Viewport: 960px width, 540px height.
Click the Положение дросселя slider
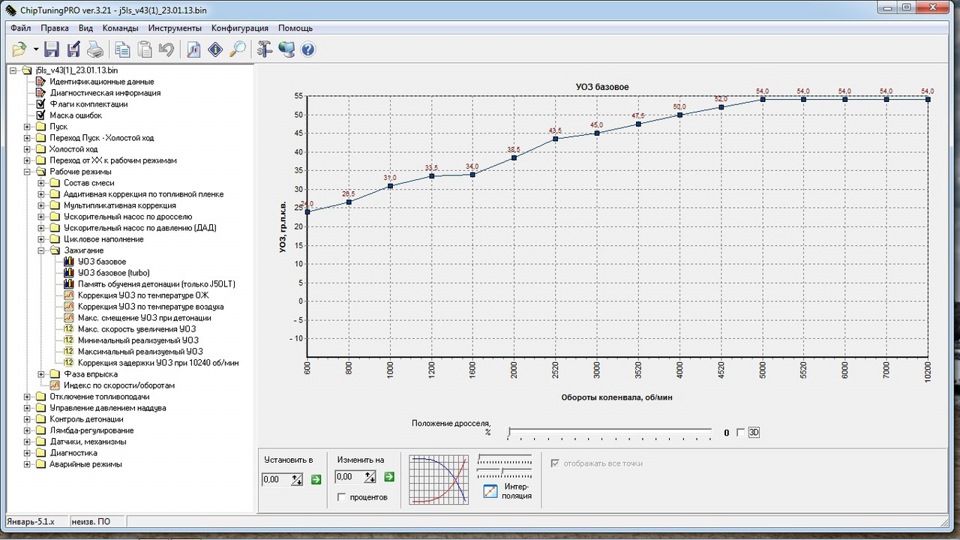point(610,433)
